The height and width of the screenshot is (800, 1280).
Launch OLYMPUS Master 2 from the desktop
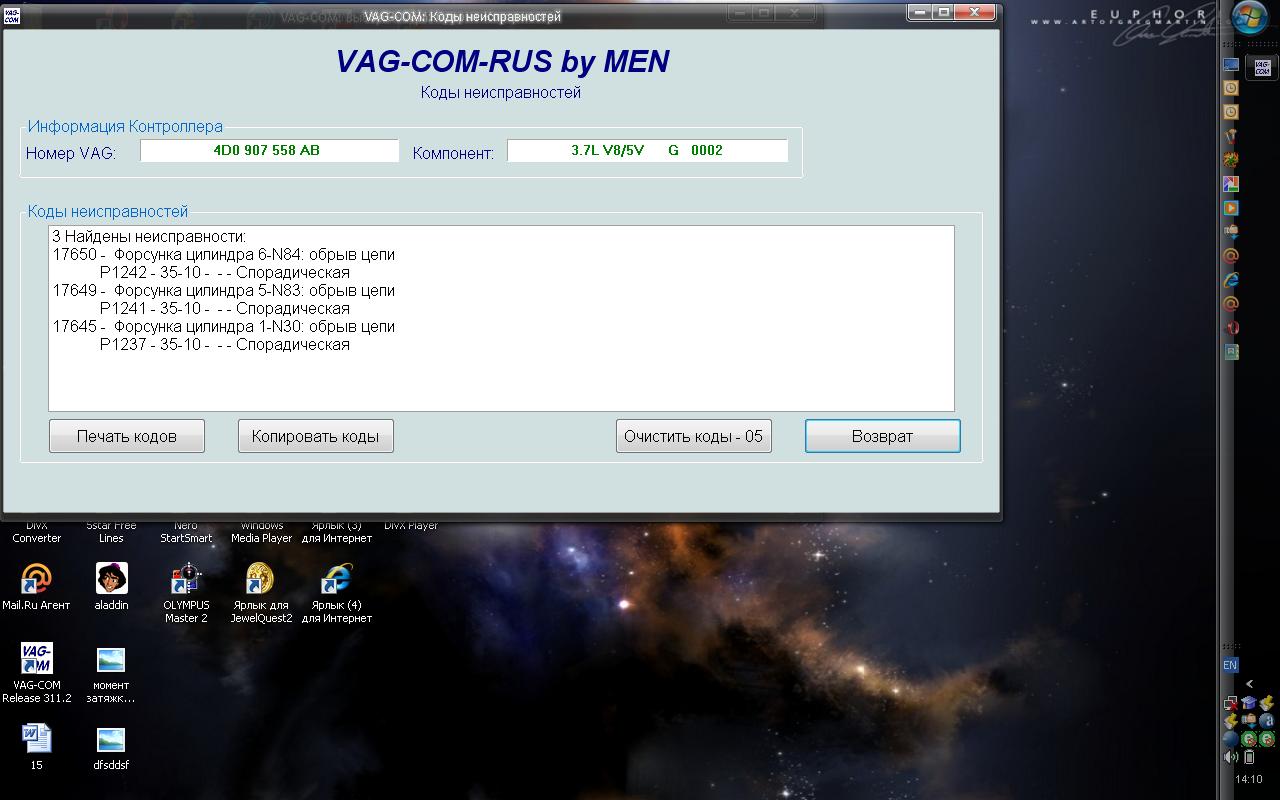click(x=186, y=580)
